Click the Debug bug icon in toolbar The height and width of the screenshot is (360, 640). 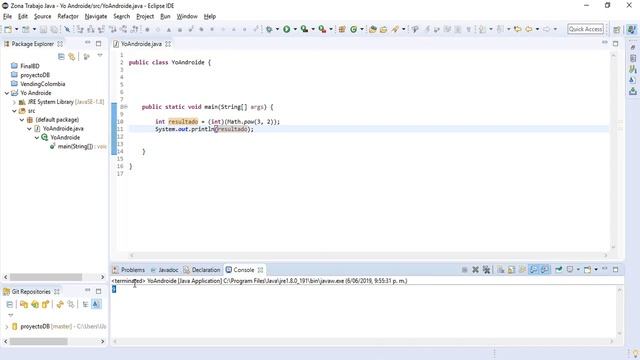[269, 29]
